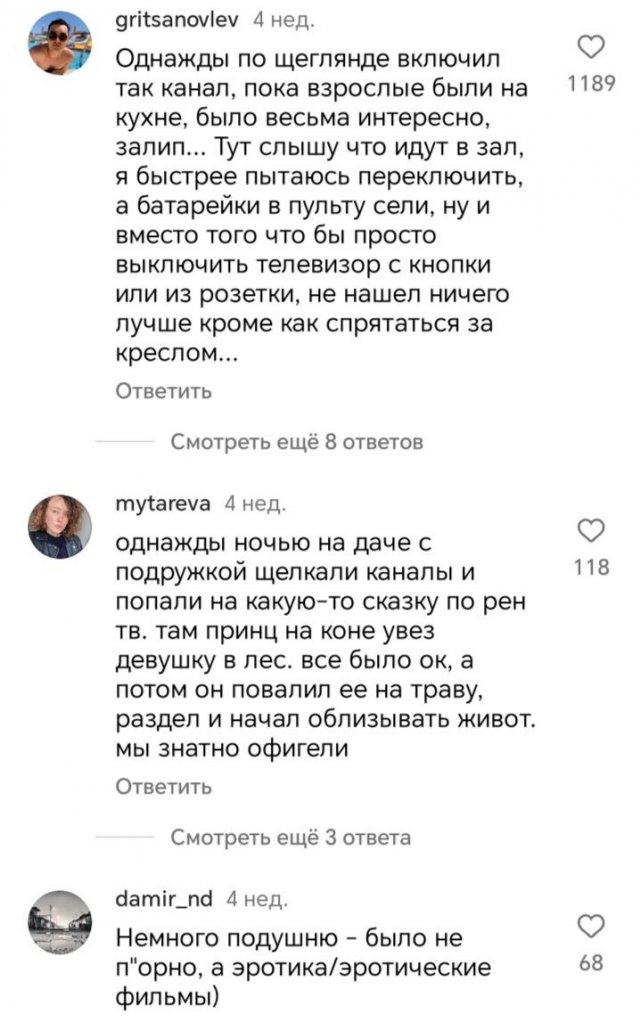Like damir_nd's comment using the heart icon
The image size is (640, 1022).
coord(592,924)
